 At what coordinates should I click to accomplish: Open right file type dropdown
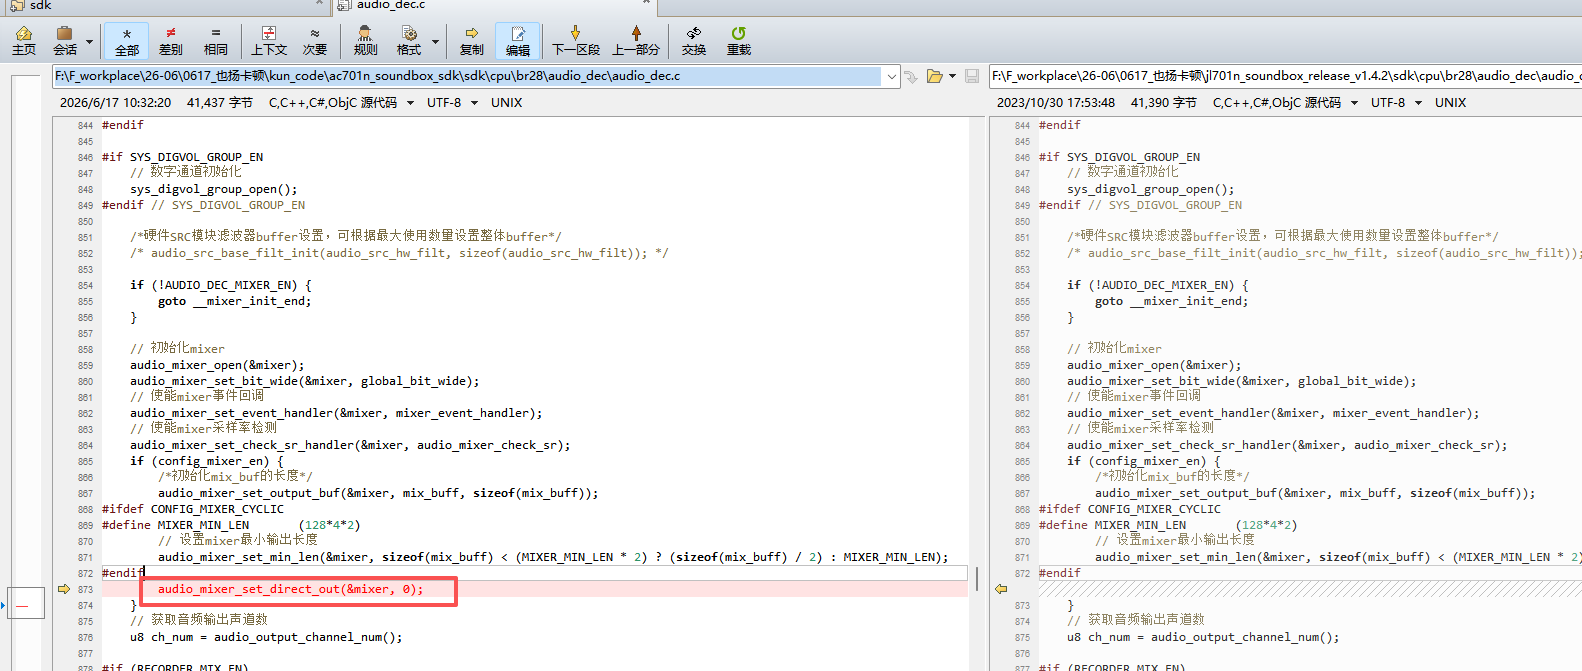1354,103
